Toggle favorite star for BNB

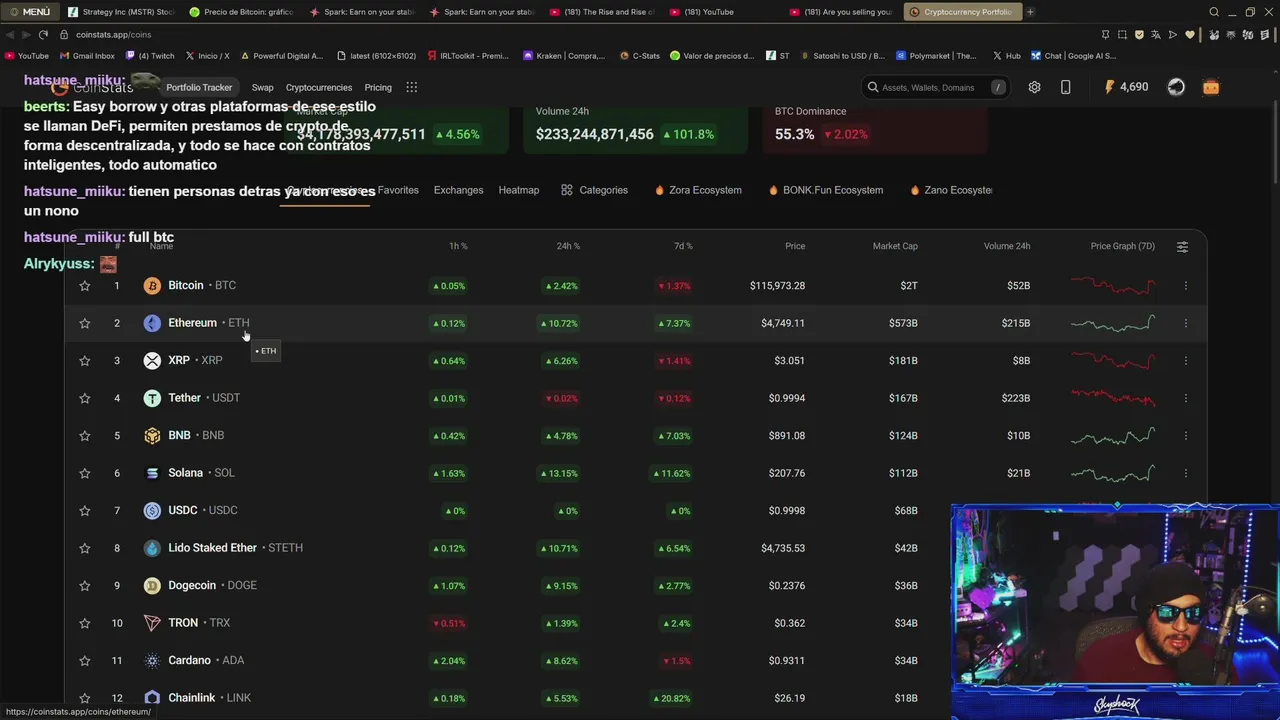coord(85,436)
